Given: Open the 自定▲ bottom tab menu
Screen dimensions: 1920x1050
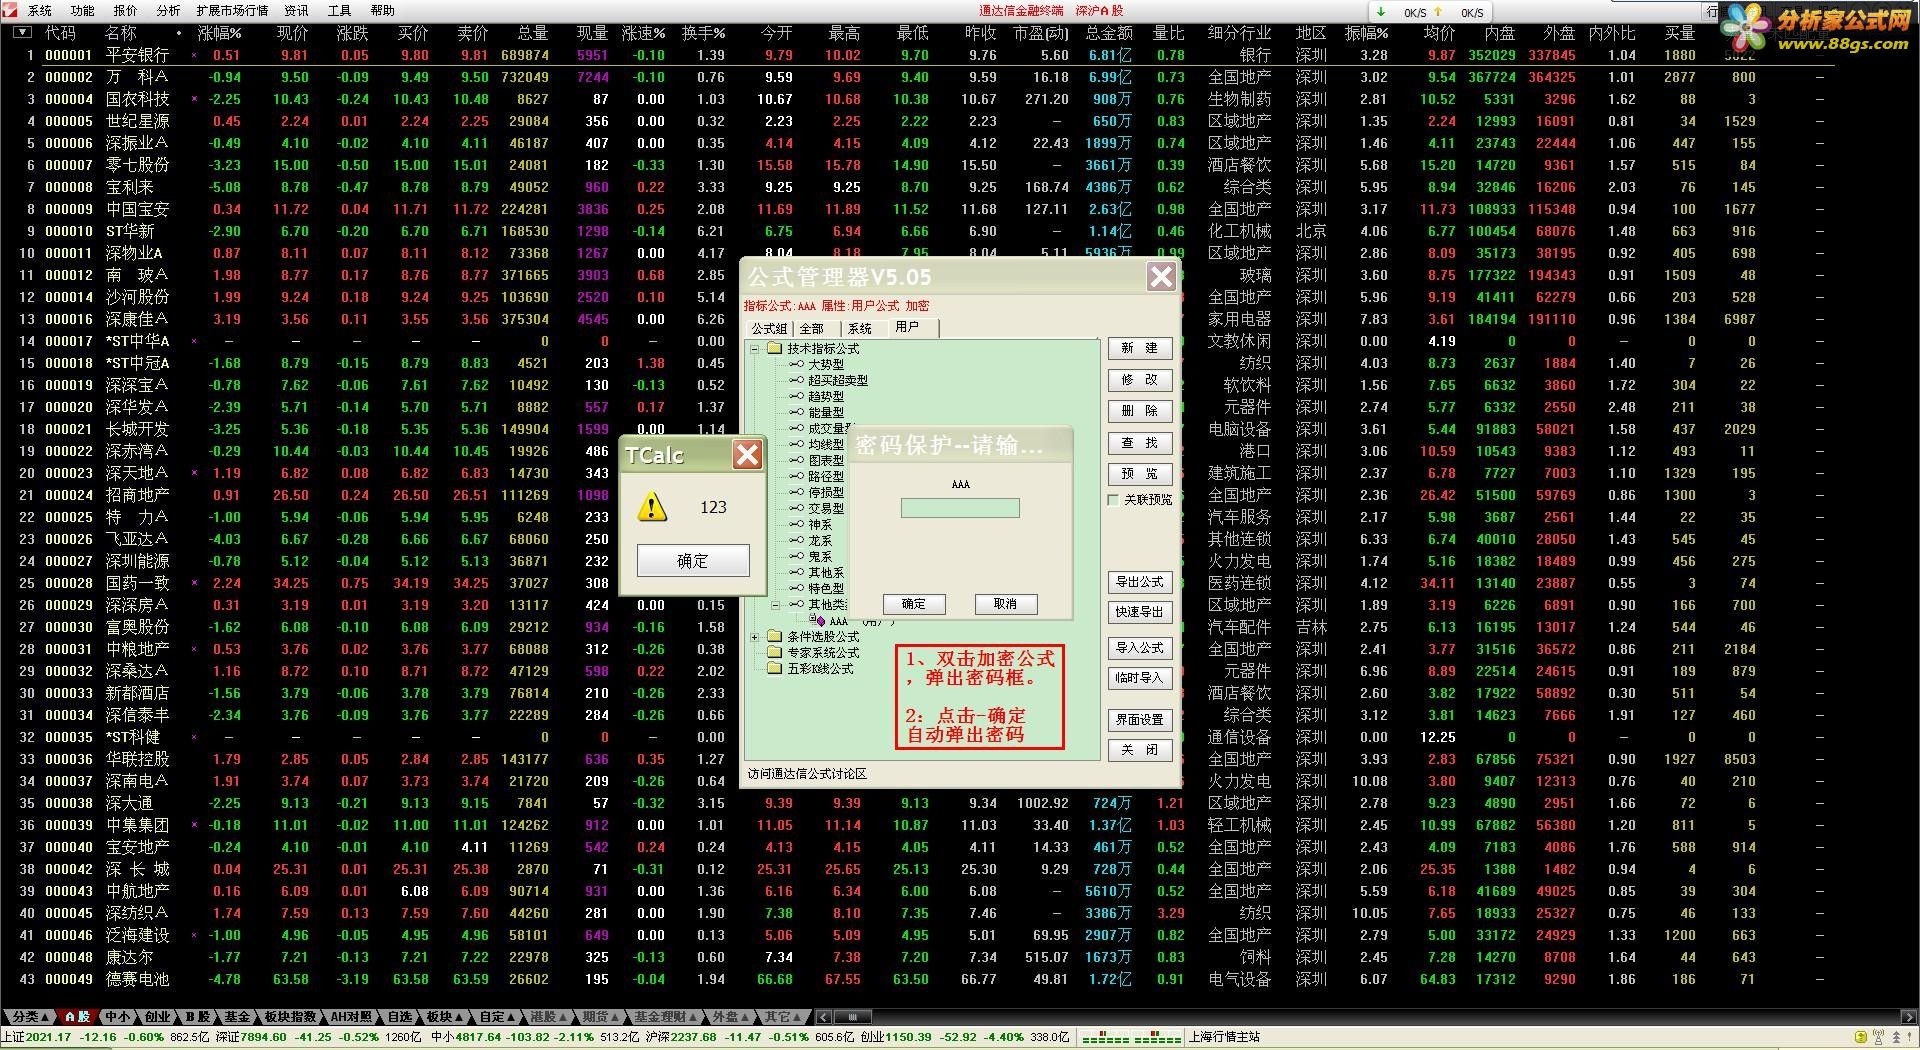Looking at the screenshot, I should 497,1017.
